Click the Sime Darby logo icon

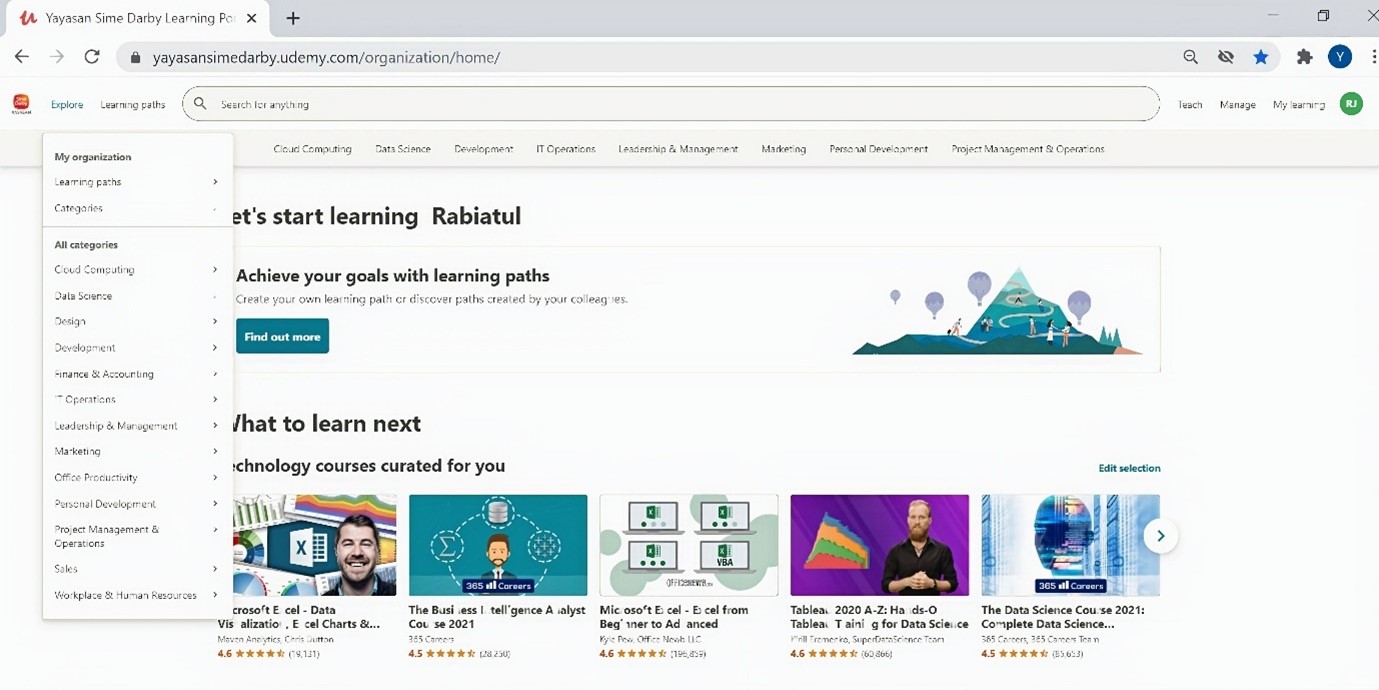click(21, 104)
